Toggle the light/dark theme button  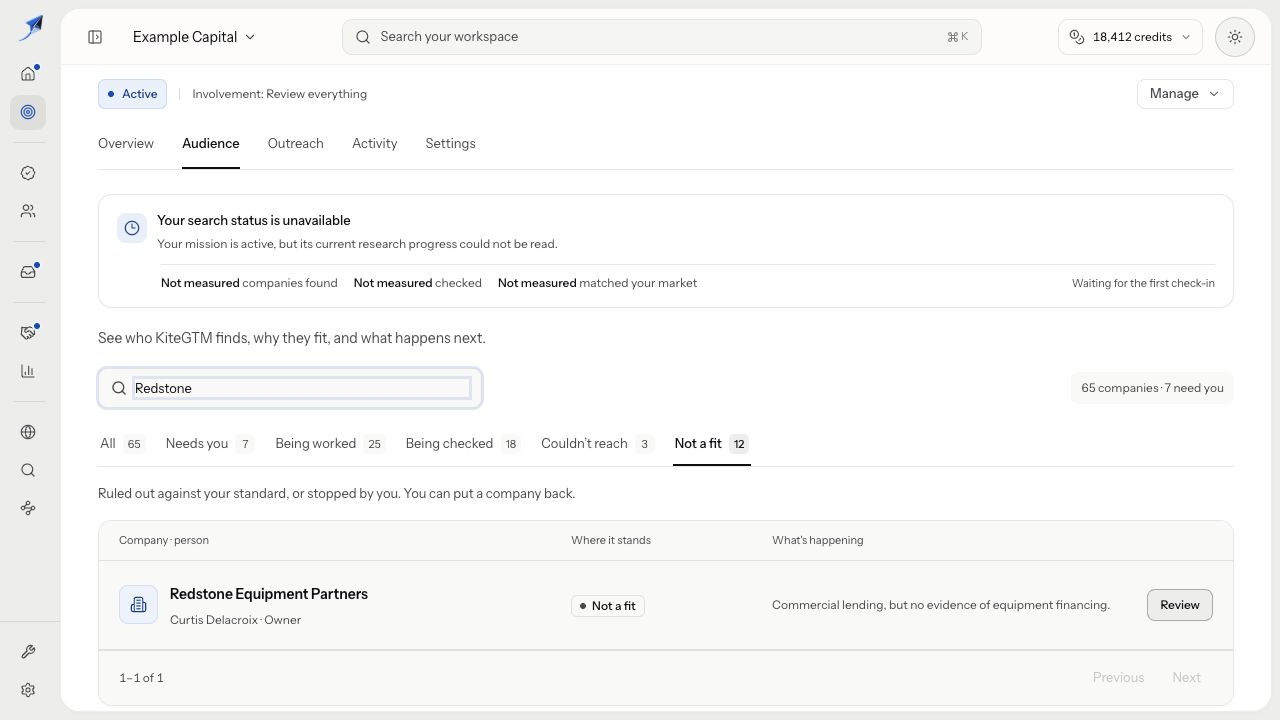1235,37
